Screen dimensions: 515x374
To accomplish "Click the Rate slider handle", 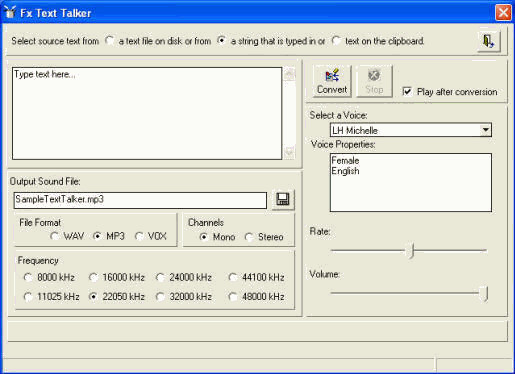I will [412, 250].
